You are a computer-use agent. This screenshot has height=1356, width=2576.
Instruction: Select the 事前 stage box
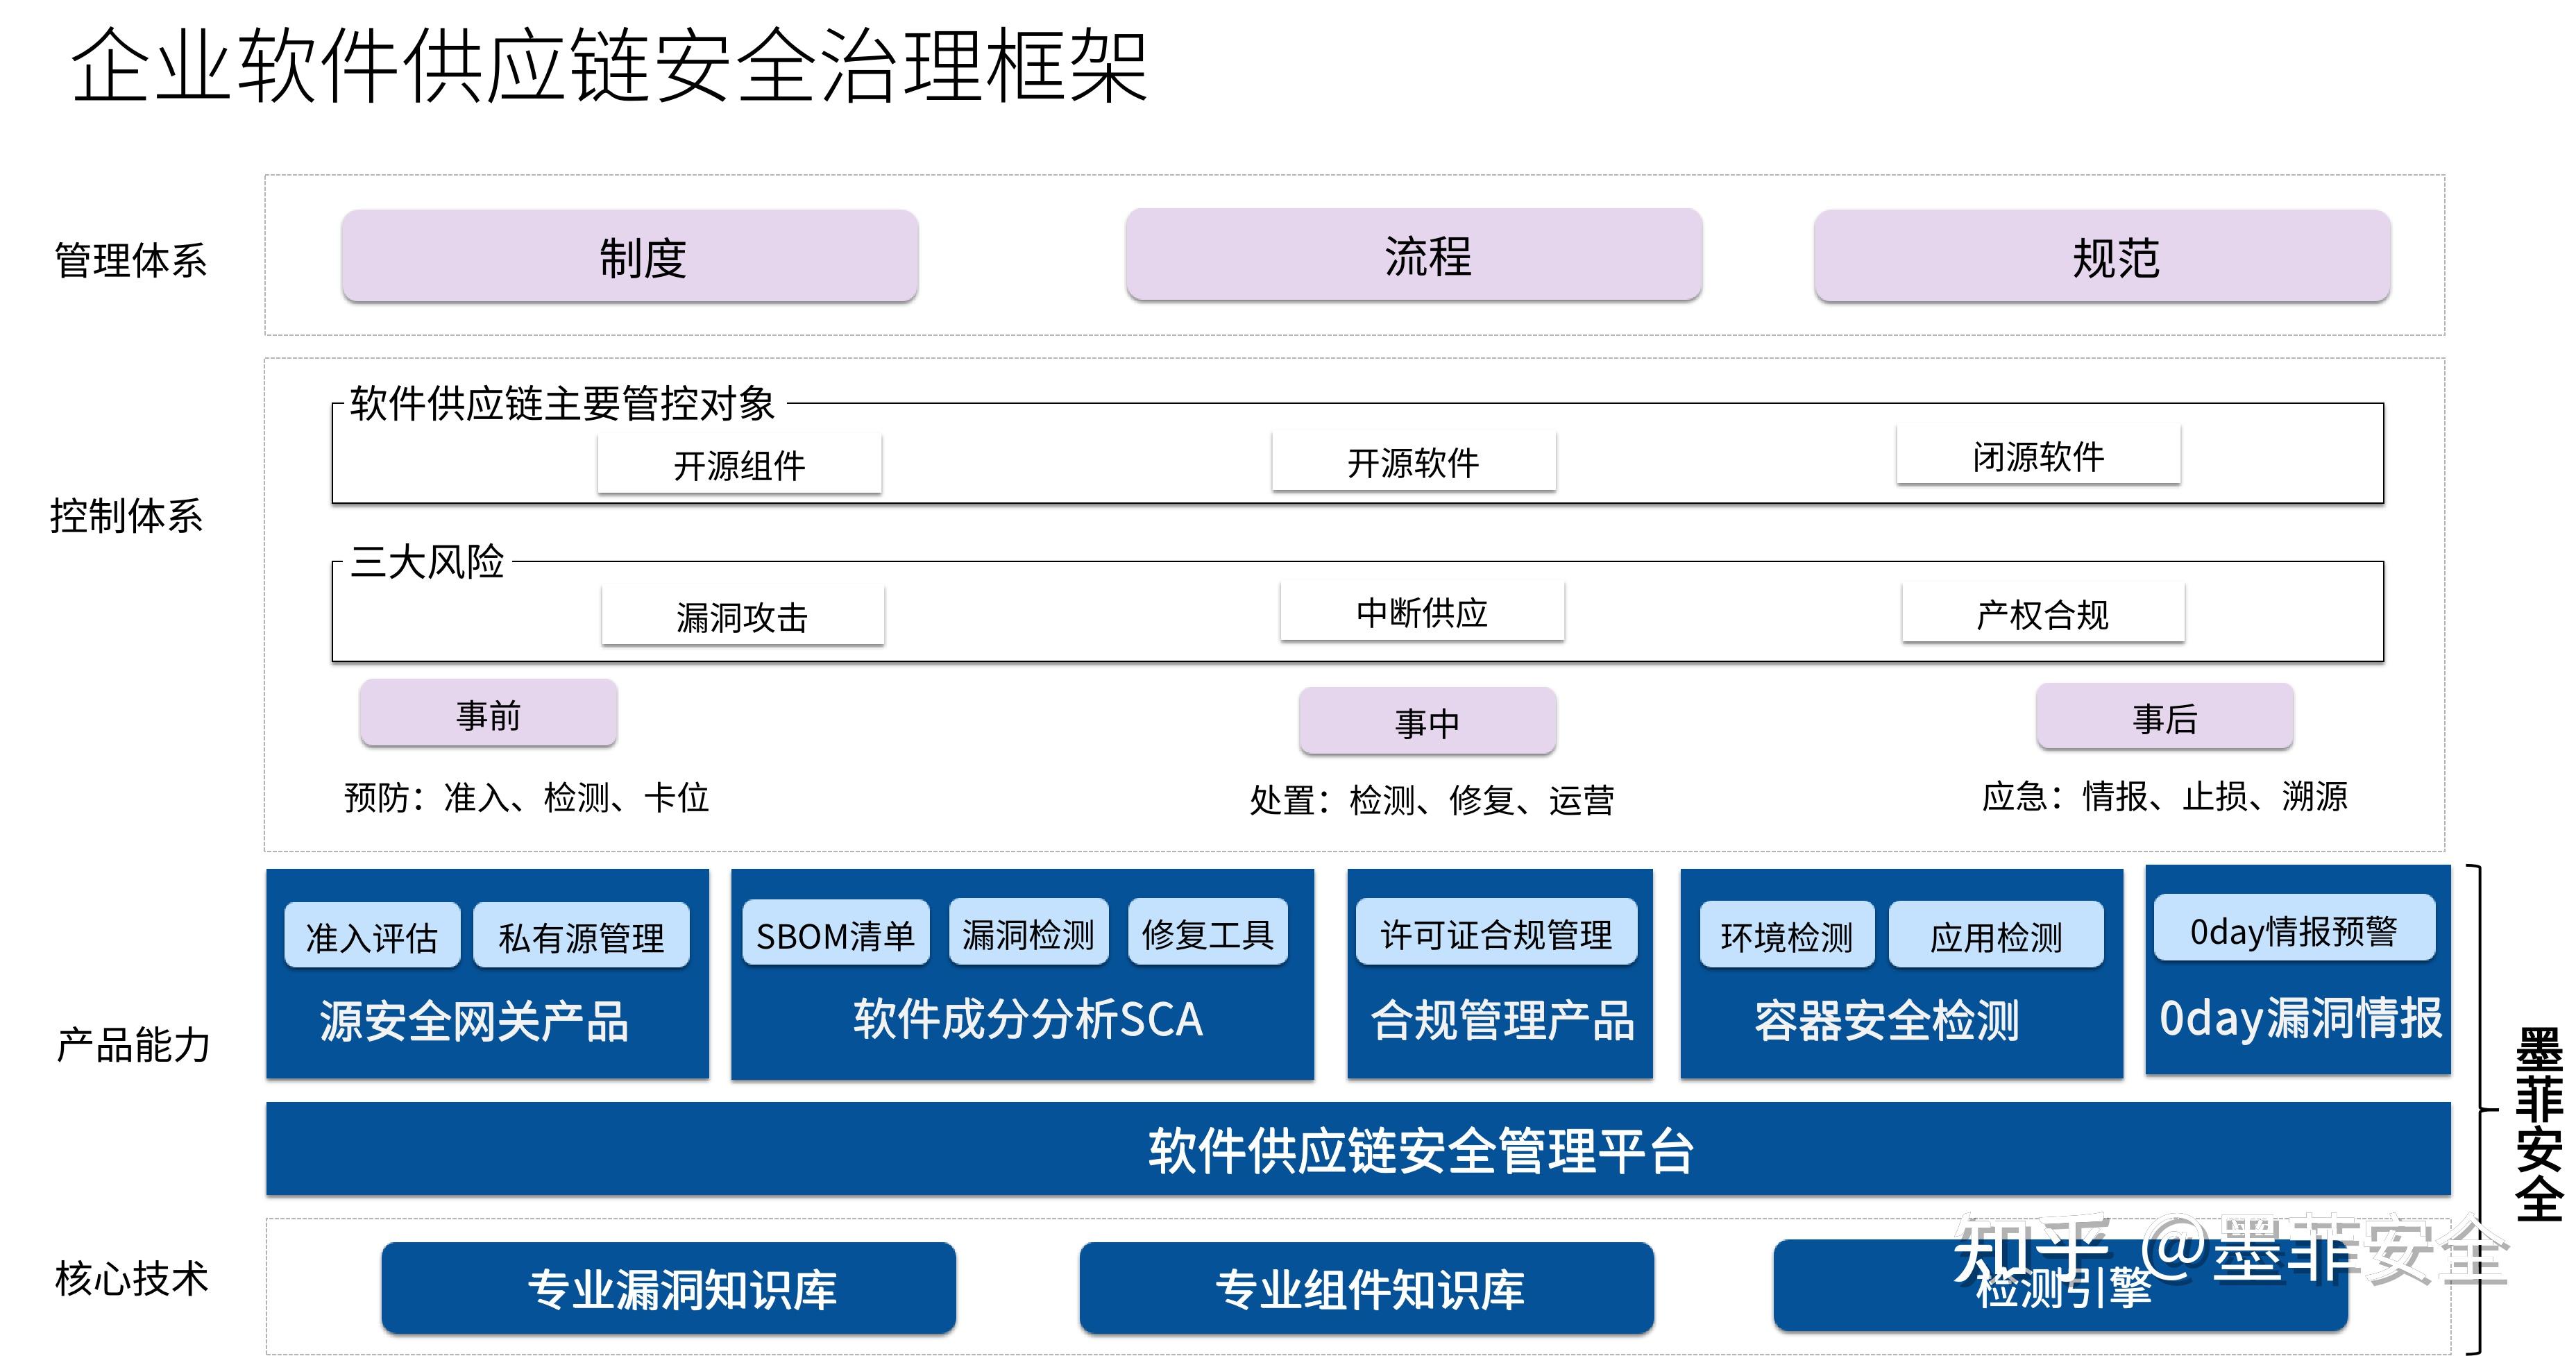(x=488, y=713)
